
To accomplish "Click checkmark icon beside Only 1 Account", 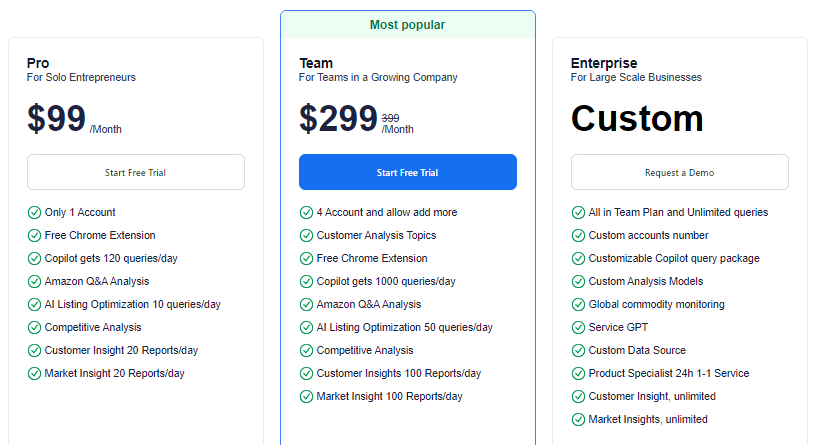I will [x=34, y=212].
